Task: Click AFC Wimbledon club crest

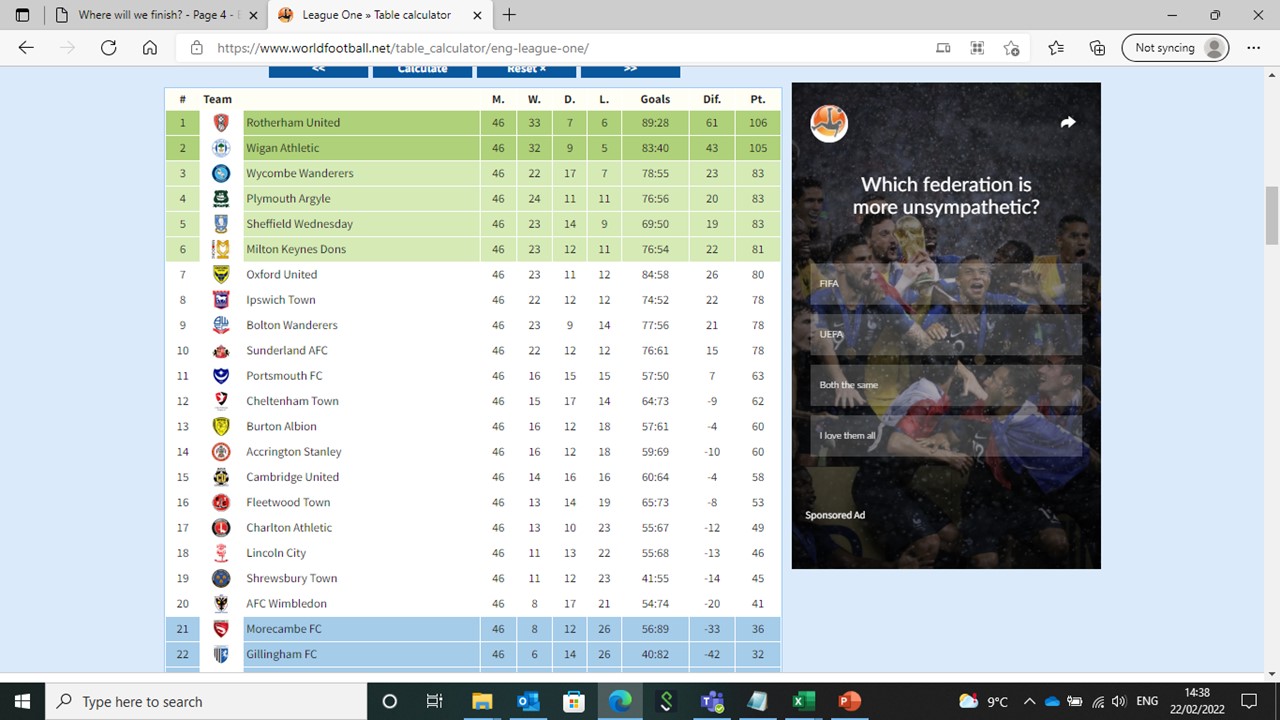Action: pyautogui.click(x=221, y=604)
